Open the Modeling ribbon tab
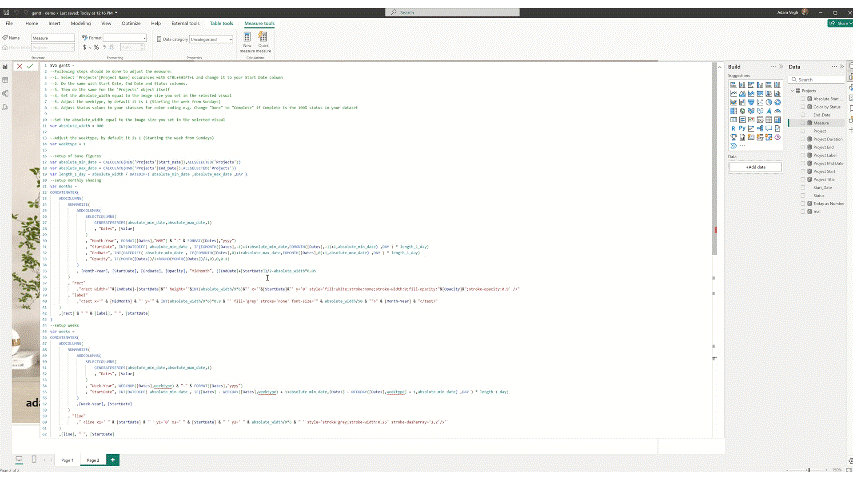The height and width of the screenshot is (480, 853). click(x=75, y=22)
